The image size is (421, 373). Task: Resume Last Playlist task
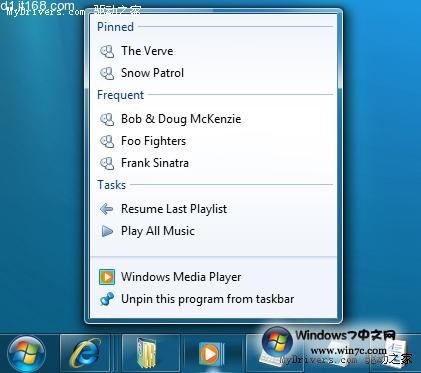coord(213,209)
